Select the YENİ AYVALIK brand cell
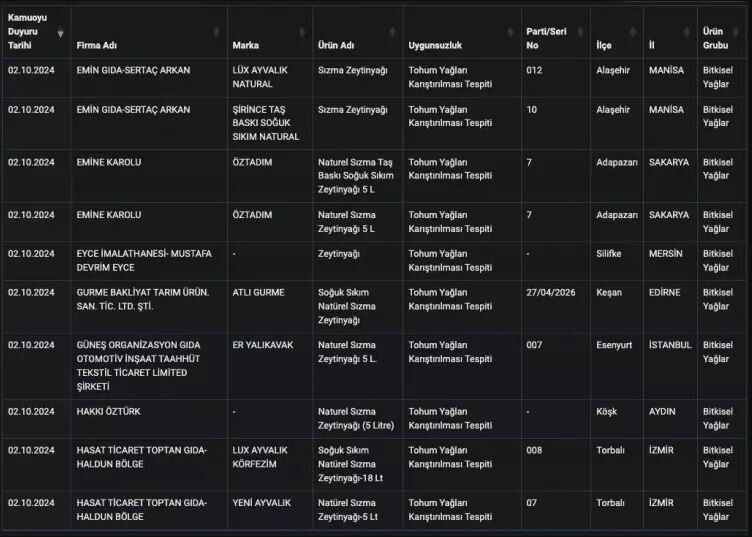This screenshot has height=537, width=752. click(x=261, y=502)
